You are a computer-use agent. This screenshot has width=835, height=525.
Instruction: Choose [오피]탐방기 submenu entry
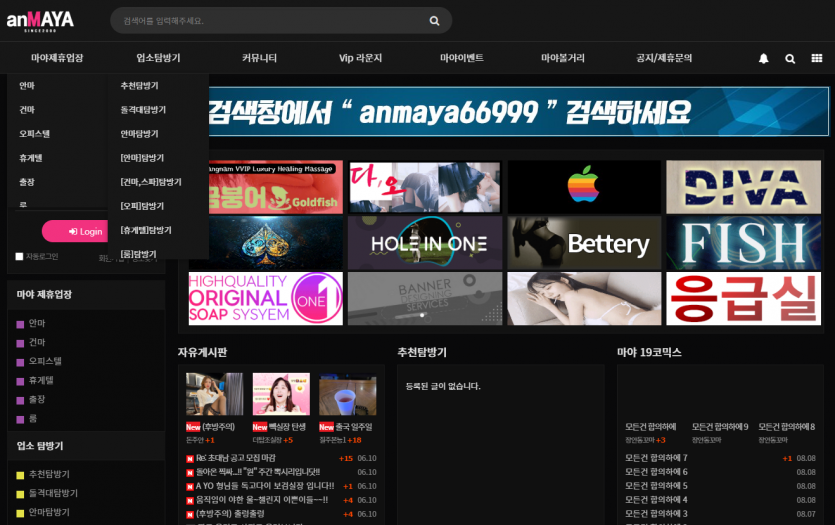pyautogui.click(x=142, y=206)
